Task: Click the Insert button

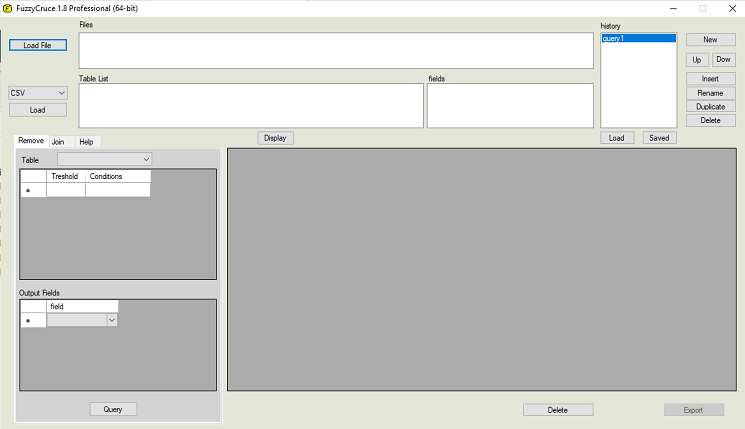Action: [x=710, y=79]
